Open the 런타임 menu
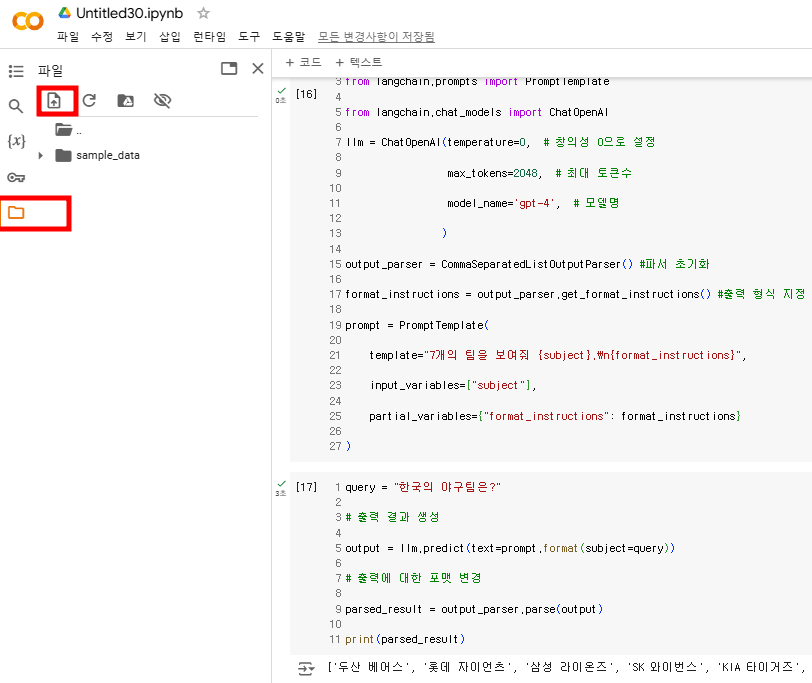 tap(209, 35)
